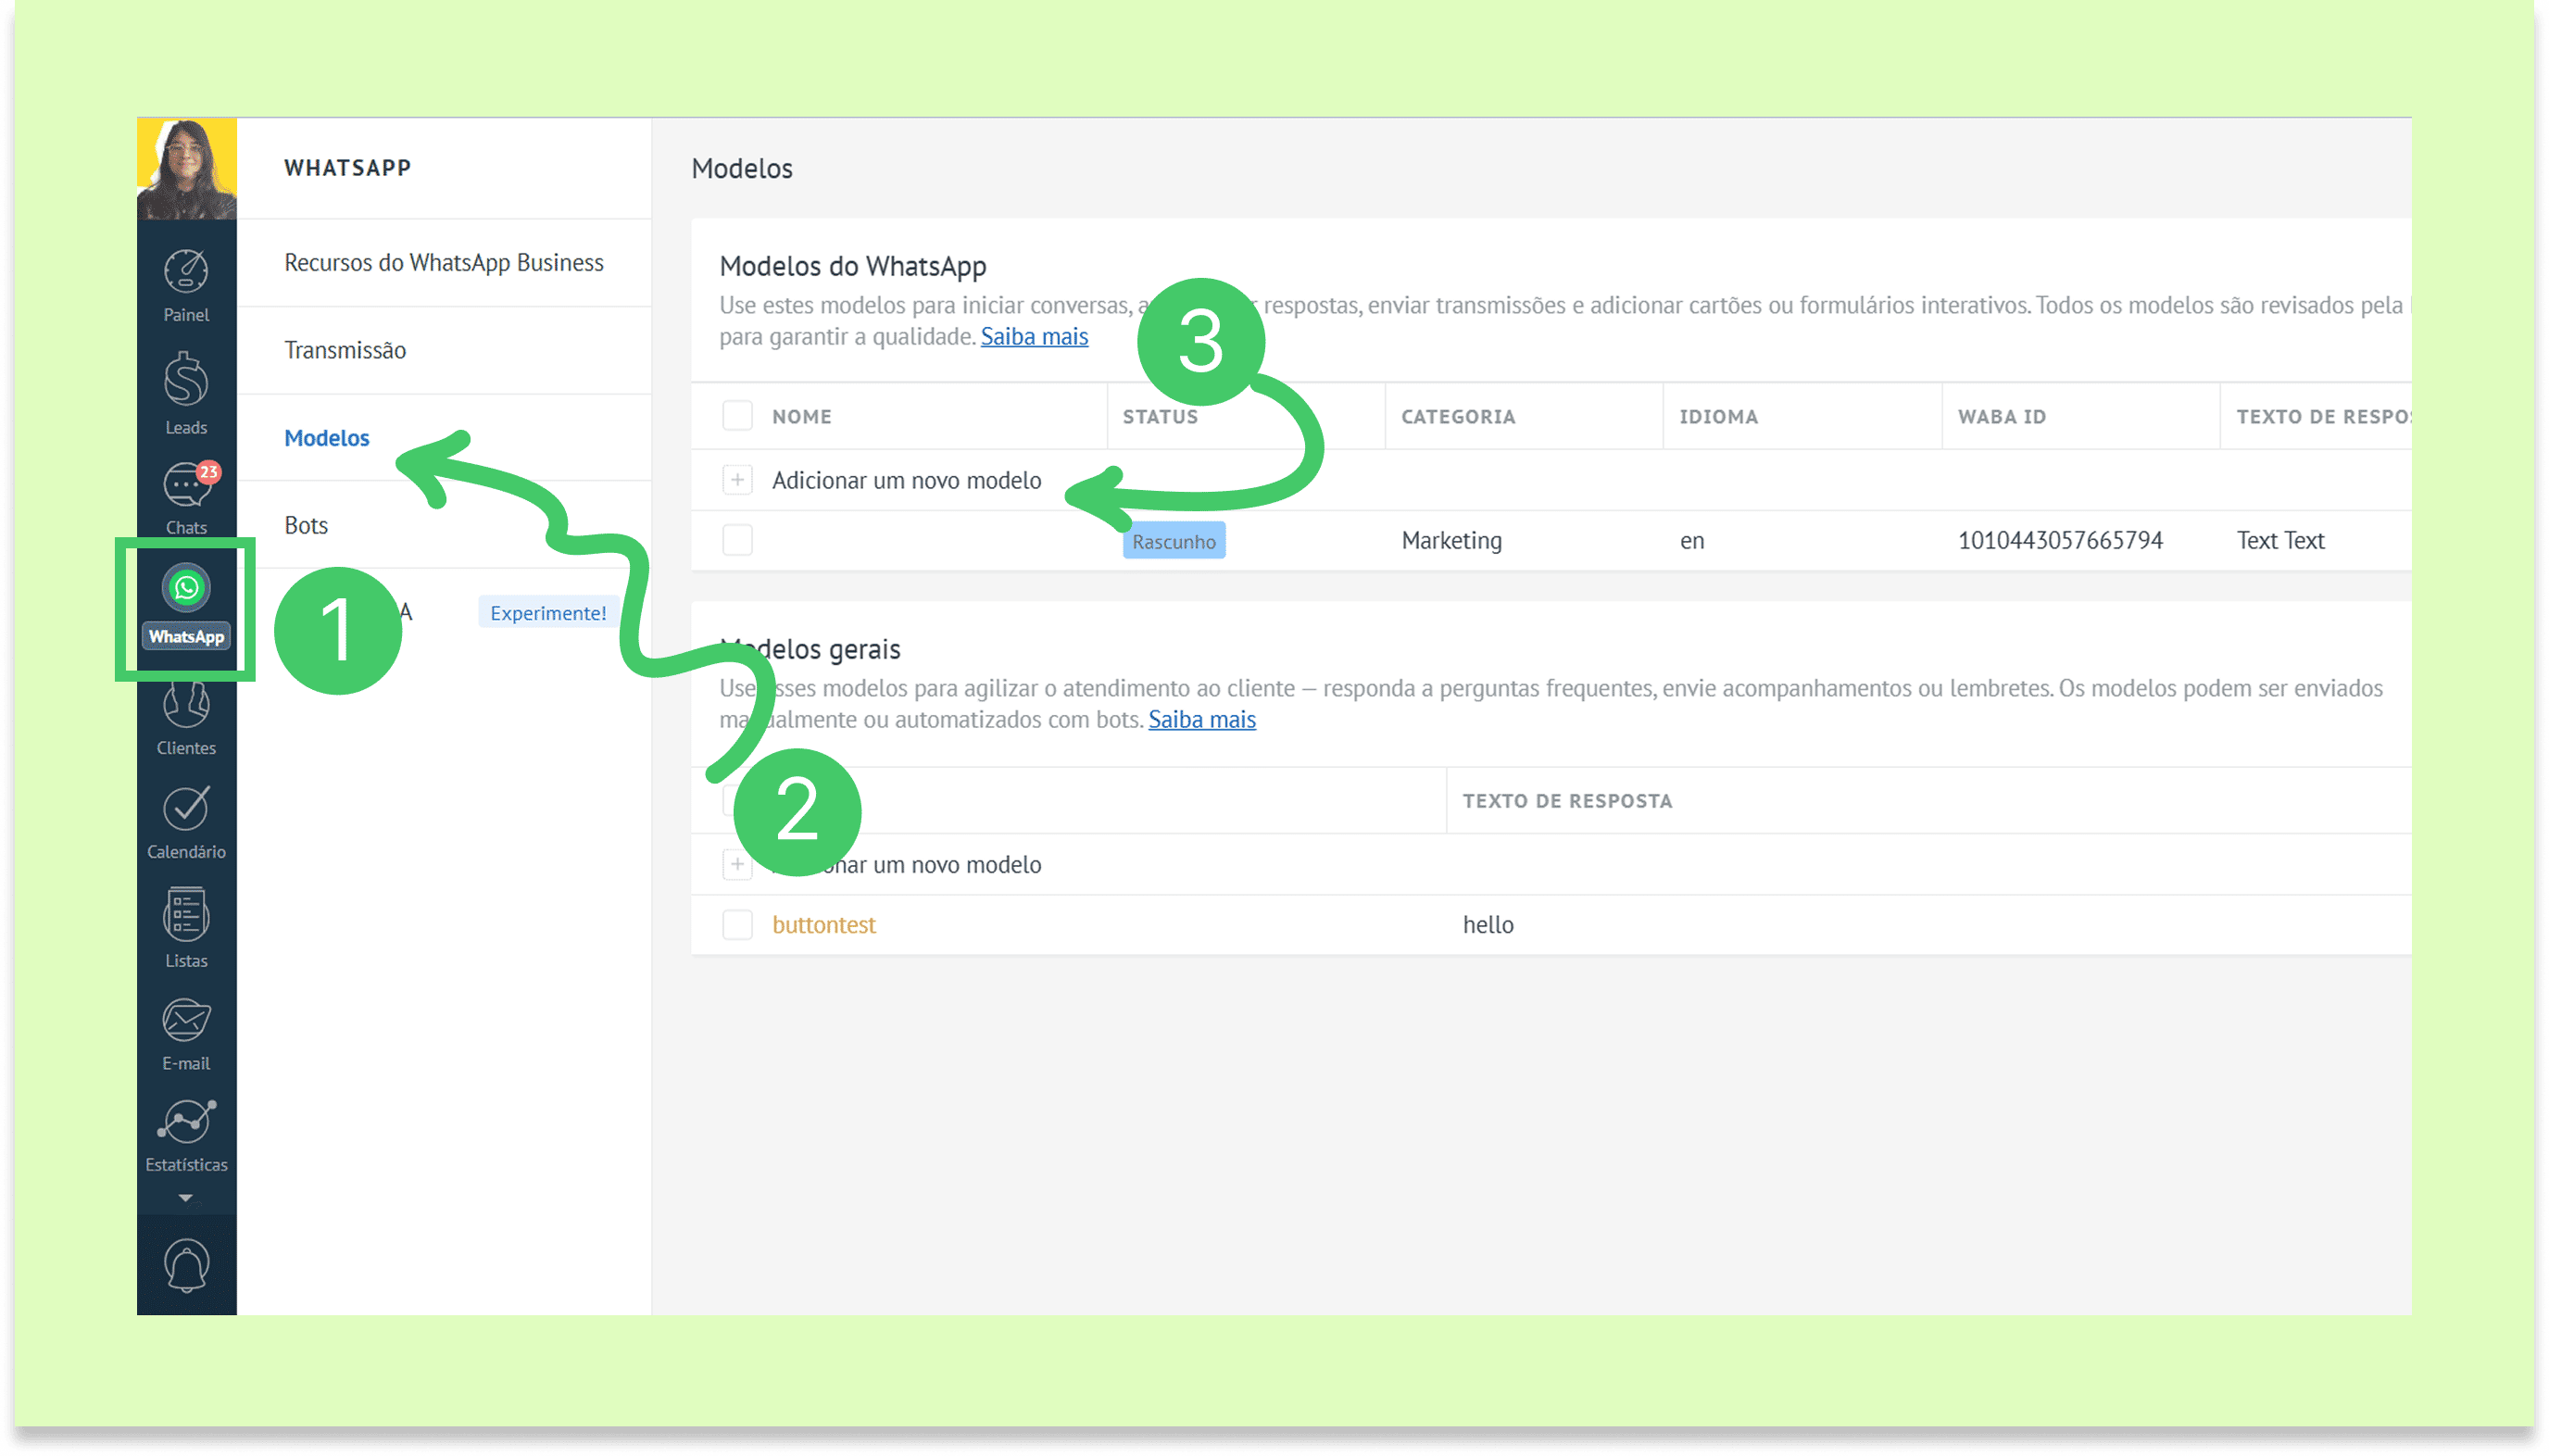
Task: Open the buttontest template link
Action: pos(823,924)
